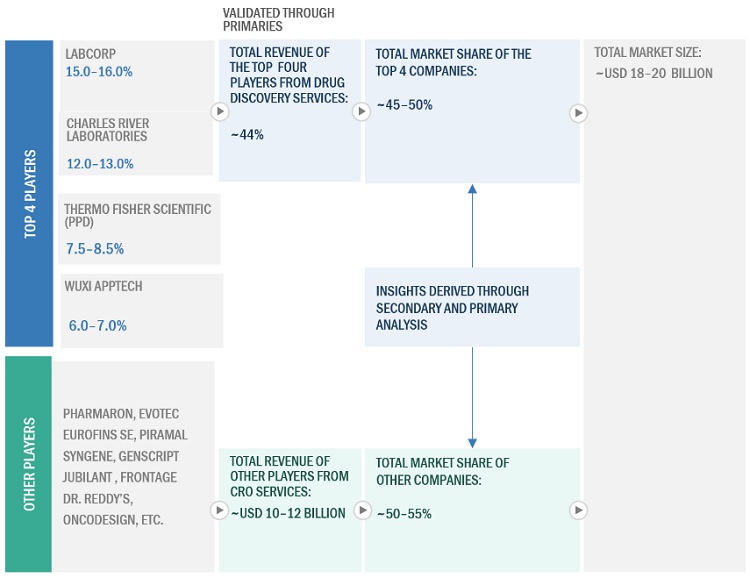
Task: Click Total Market Size USD 18–20 billion panel
Action: tap(664, 300)
